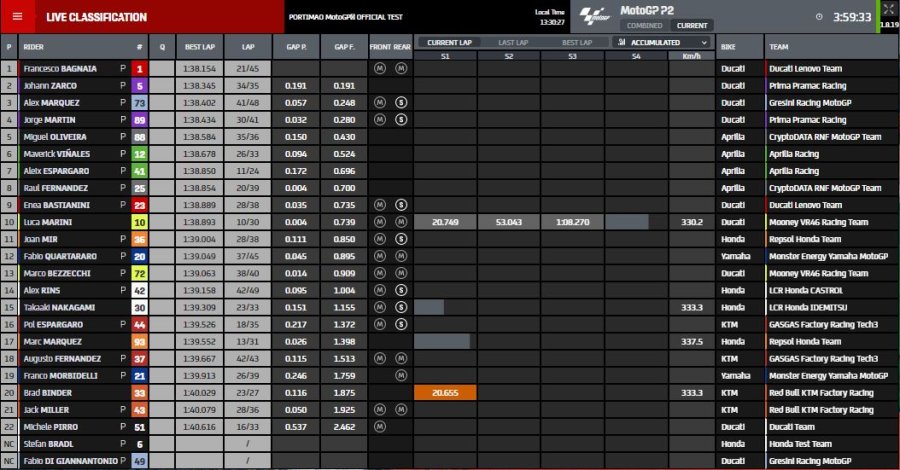
Task: Click the Red Bull KTM team in Miller's row
Action: 821,410
